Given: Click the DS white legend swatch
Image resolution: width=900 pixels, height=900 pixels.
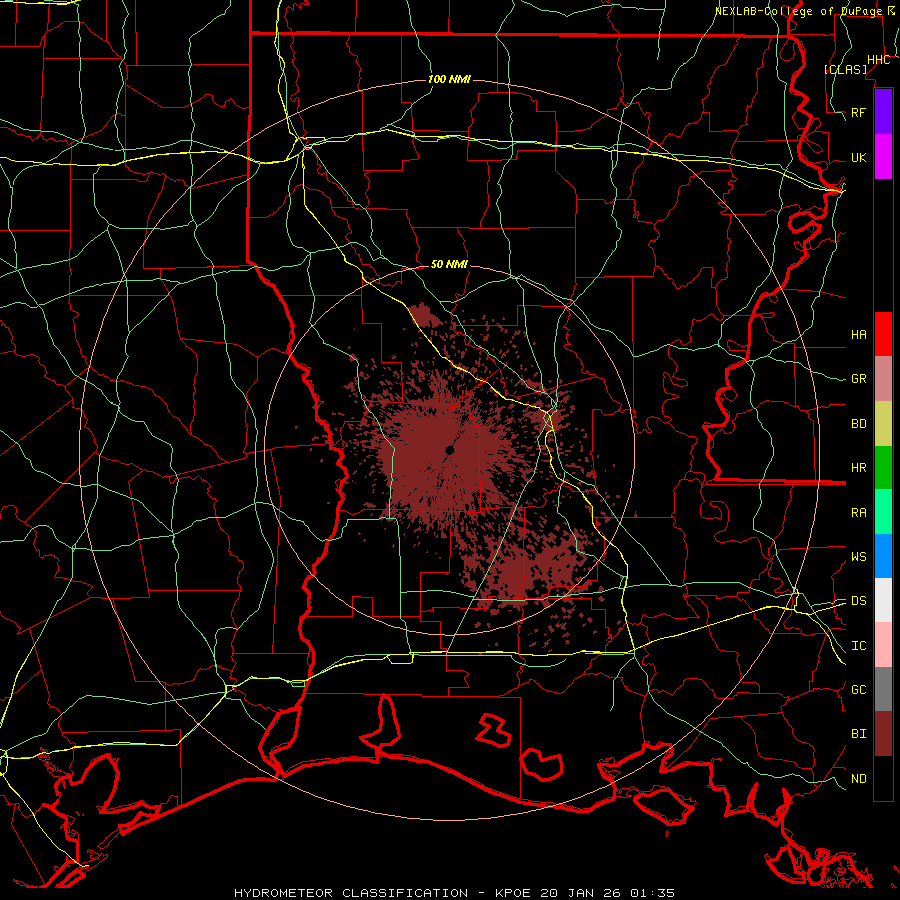Looking at the screenshot, I should click(883, 600).
